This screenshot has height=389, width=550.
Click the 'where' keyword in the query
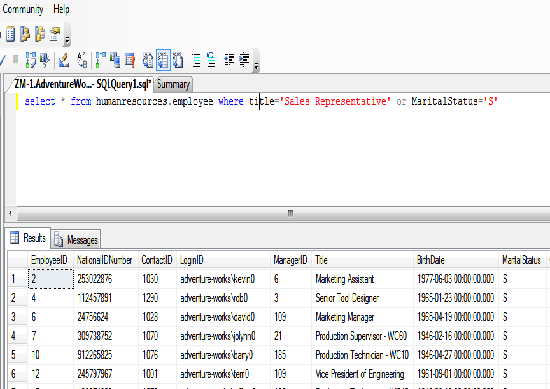point(230,101)
